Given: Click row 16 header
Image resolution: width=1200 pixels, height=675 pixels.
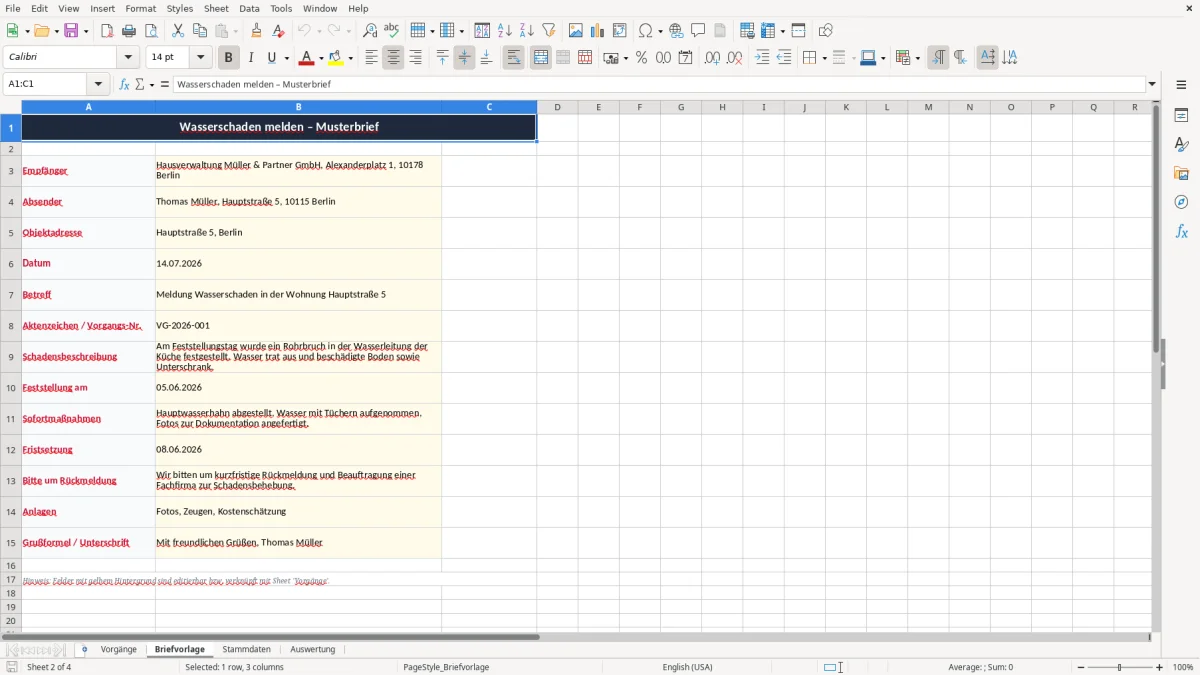Looking at the screenshot, I should [x=11, y=566].
